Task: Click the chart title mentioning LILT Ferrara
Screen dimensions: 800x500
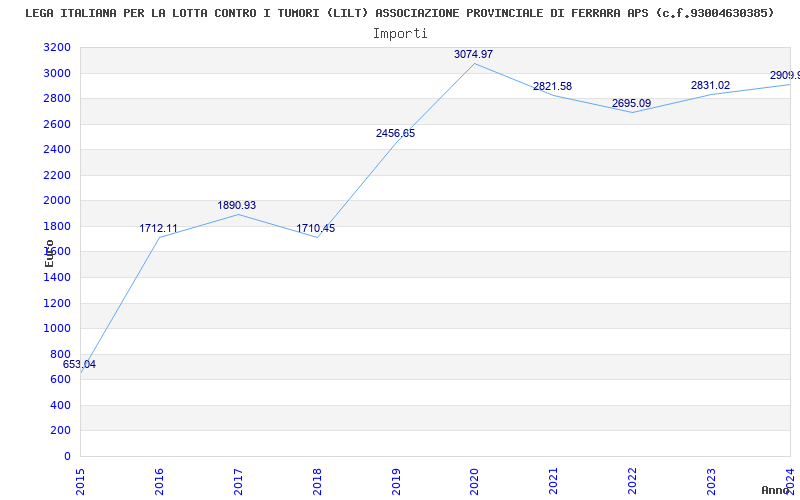Action: (x=399, y=13)
